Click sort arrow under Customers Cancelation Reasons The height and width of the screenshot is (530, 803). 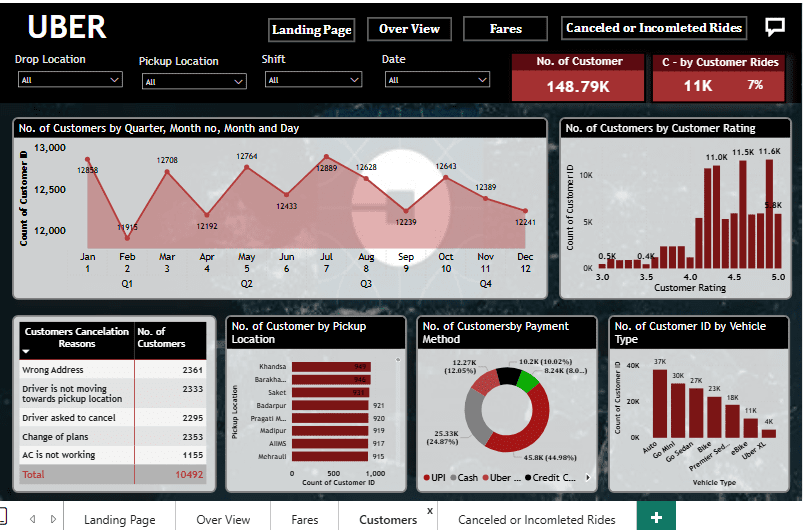26,352
